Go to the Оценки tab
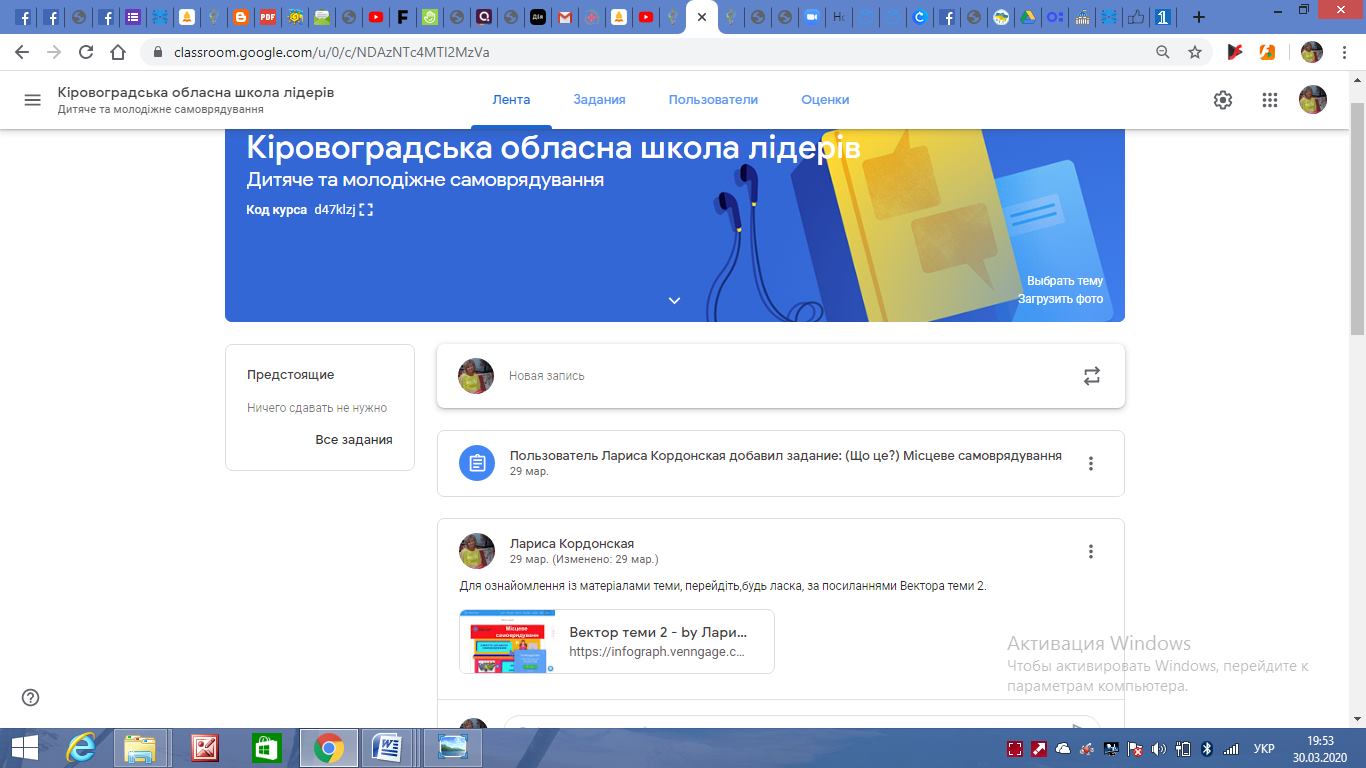This screenshot has width=1366, height=768. tap(825, 100)
